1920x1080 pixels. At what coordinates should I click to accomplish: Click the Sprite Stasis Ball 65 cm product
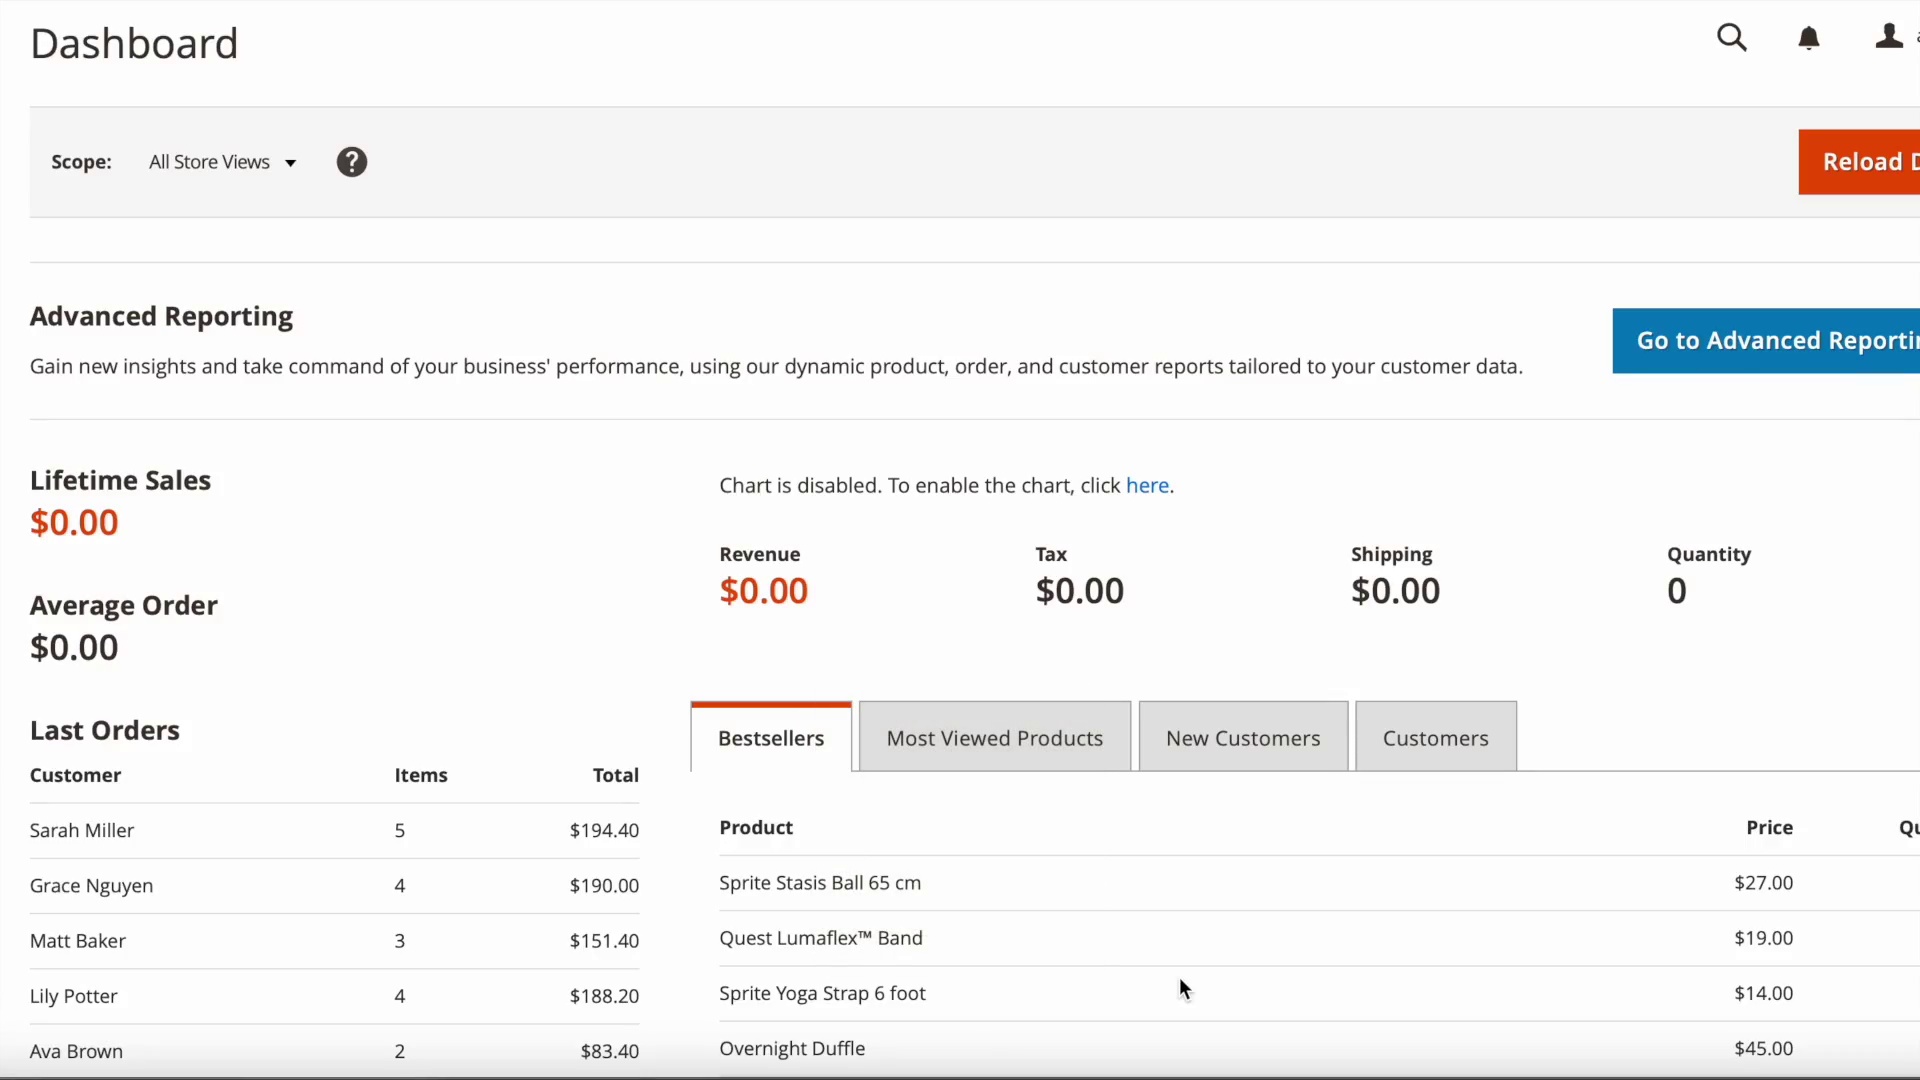click(820, 883)
